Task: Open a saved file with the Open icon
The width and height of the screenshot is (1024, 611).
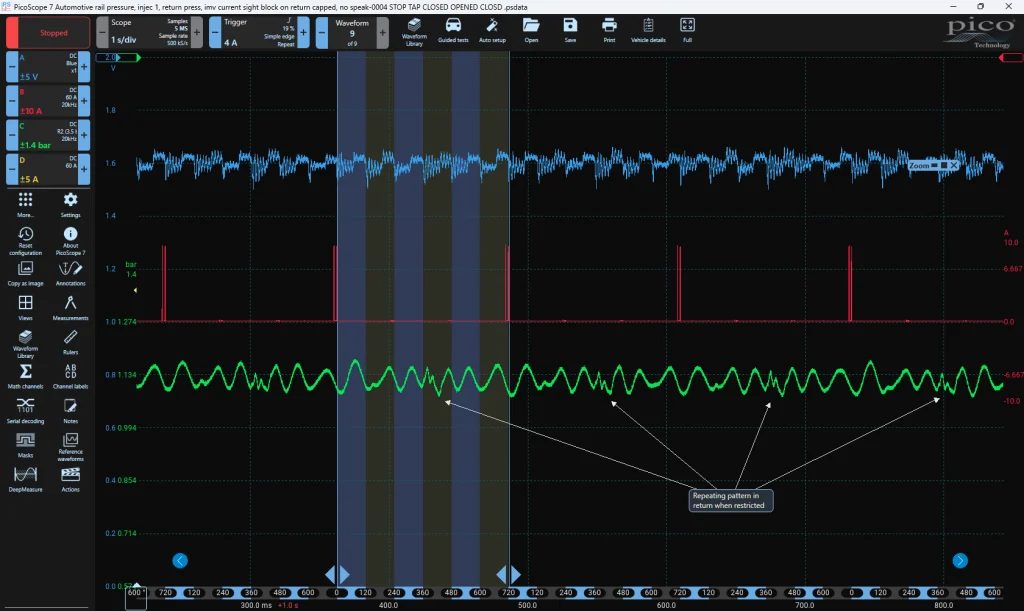Action: (x=531, y=31)
